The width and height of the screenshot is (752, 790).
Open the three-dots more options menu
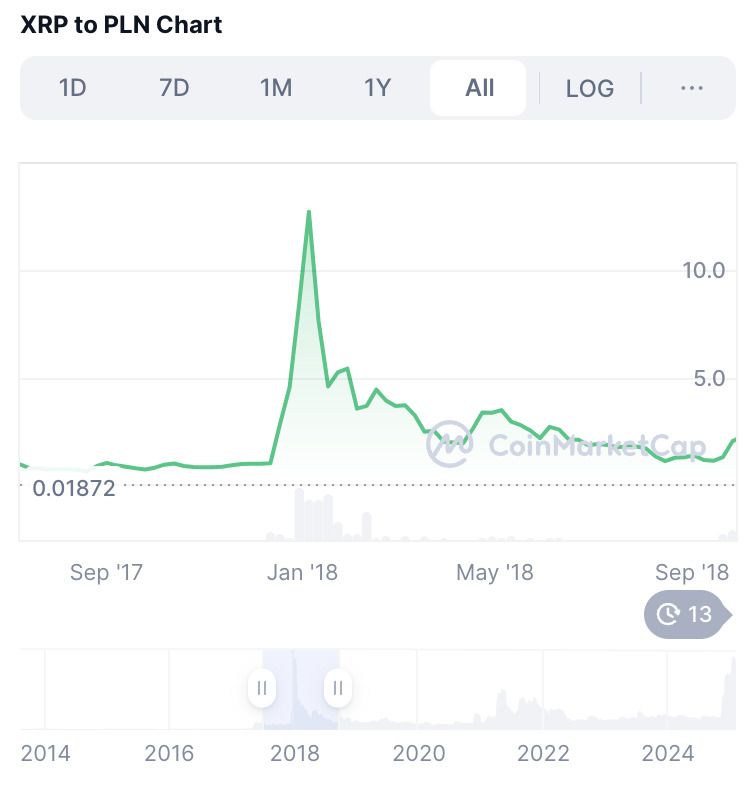tap(692, 88)
